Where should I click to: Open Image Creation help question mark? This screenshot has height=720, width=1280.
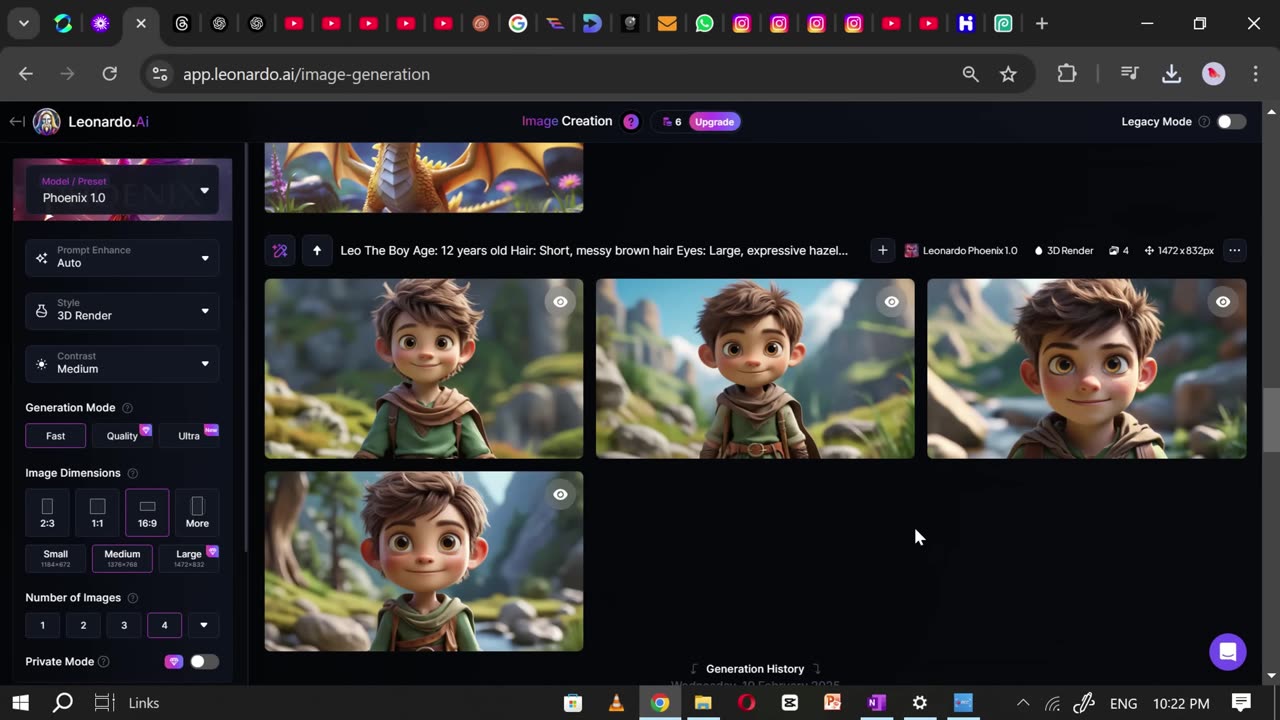(x=631, y=122)
